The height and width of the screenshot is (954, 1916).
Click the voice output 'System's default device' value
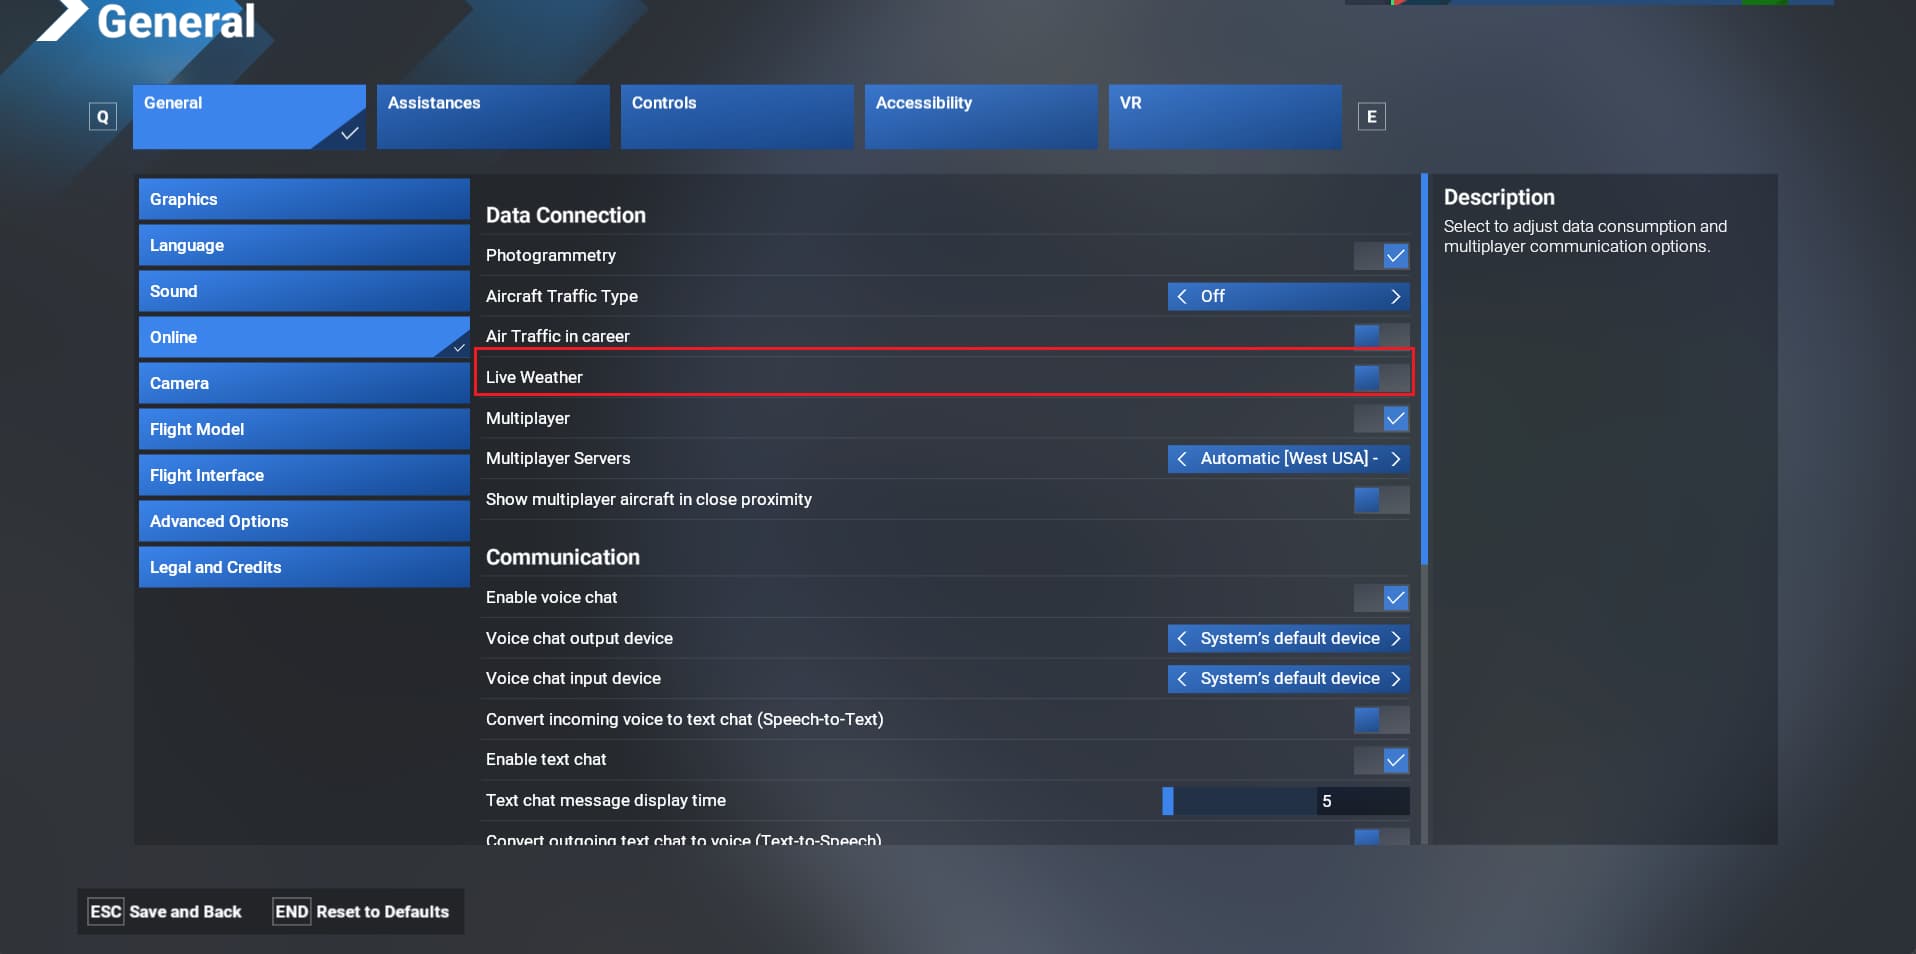click(x=1290, y=638)
